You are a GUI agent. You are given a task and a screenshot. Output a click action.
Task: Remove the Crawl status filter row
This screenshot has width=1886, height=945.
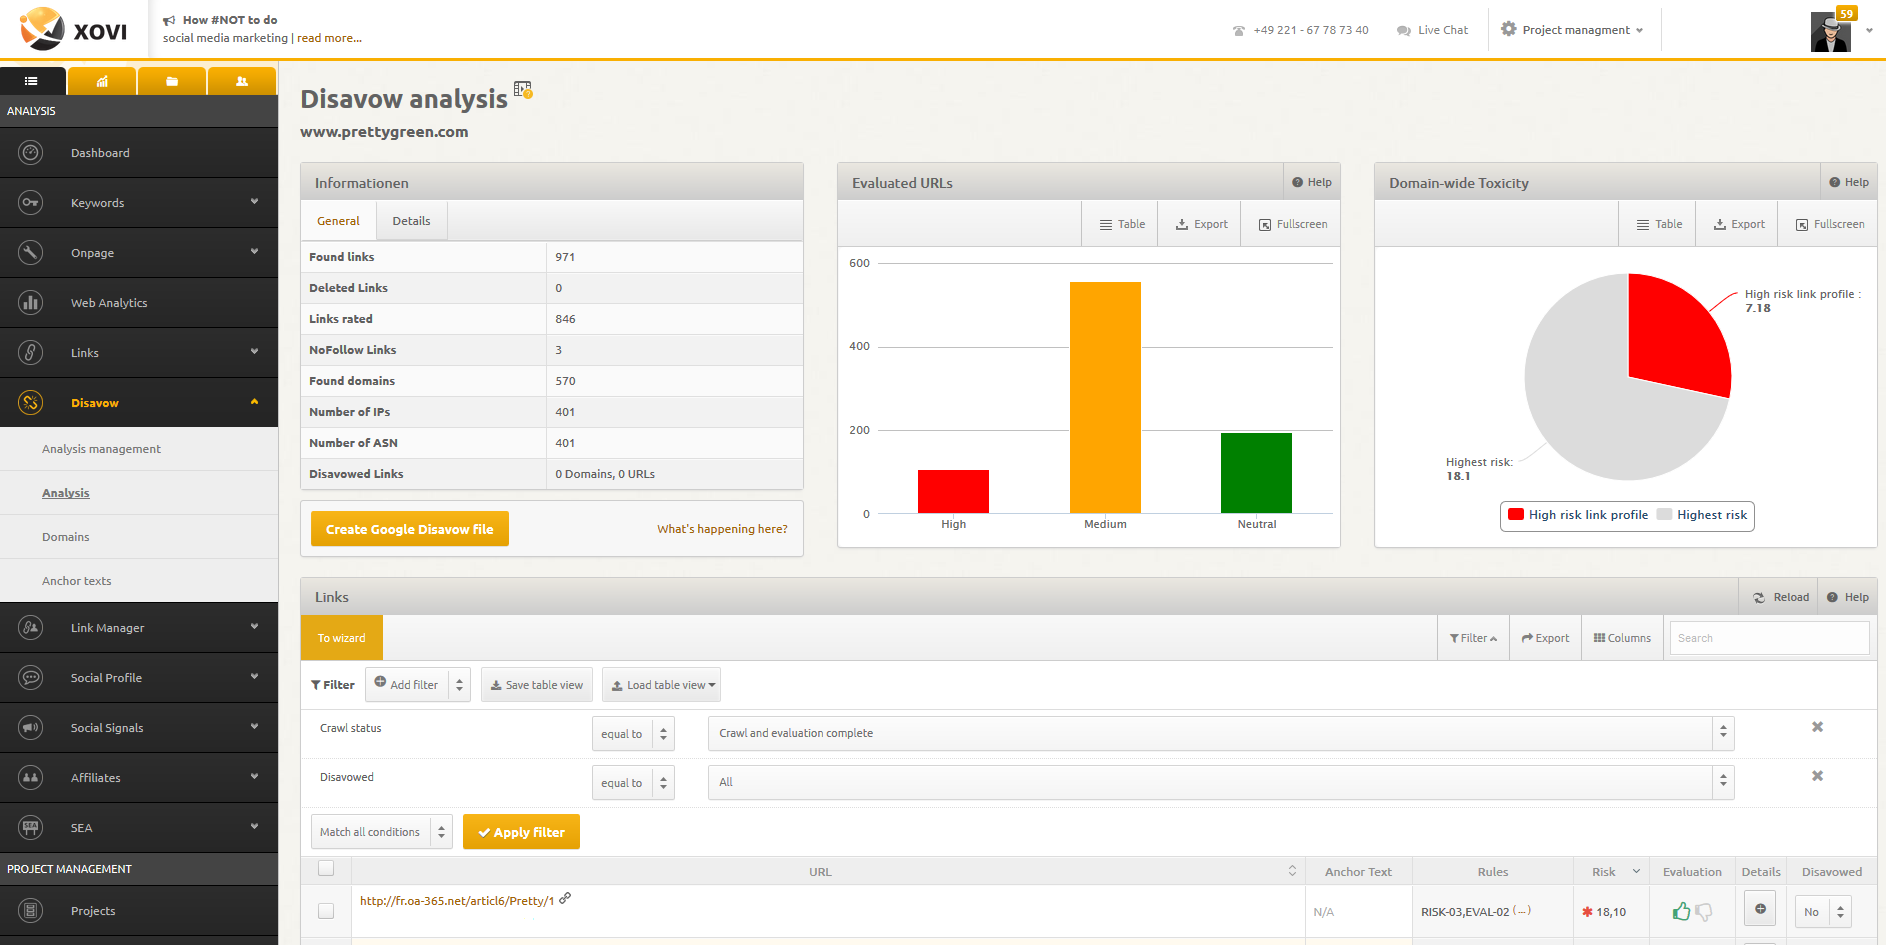pyautogui.click(x=1818, y=727)
